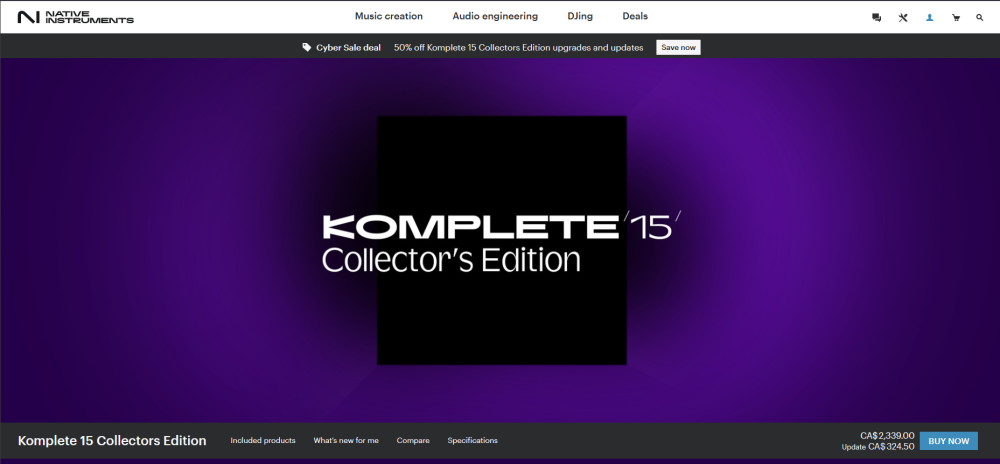Go to Specifications section

pos(473,440)
